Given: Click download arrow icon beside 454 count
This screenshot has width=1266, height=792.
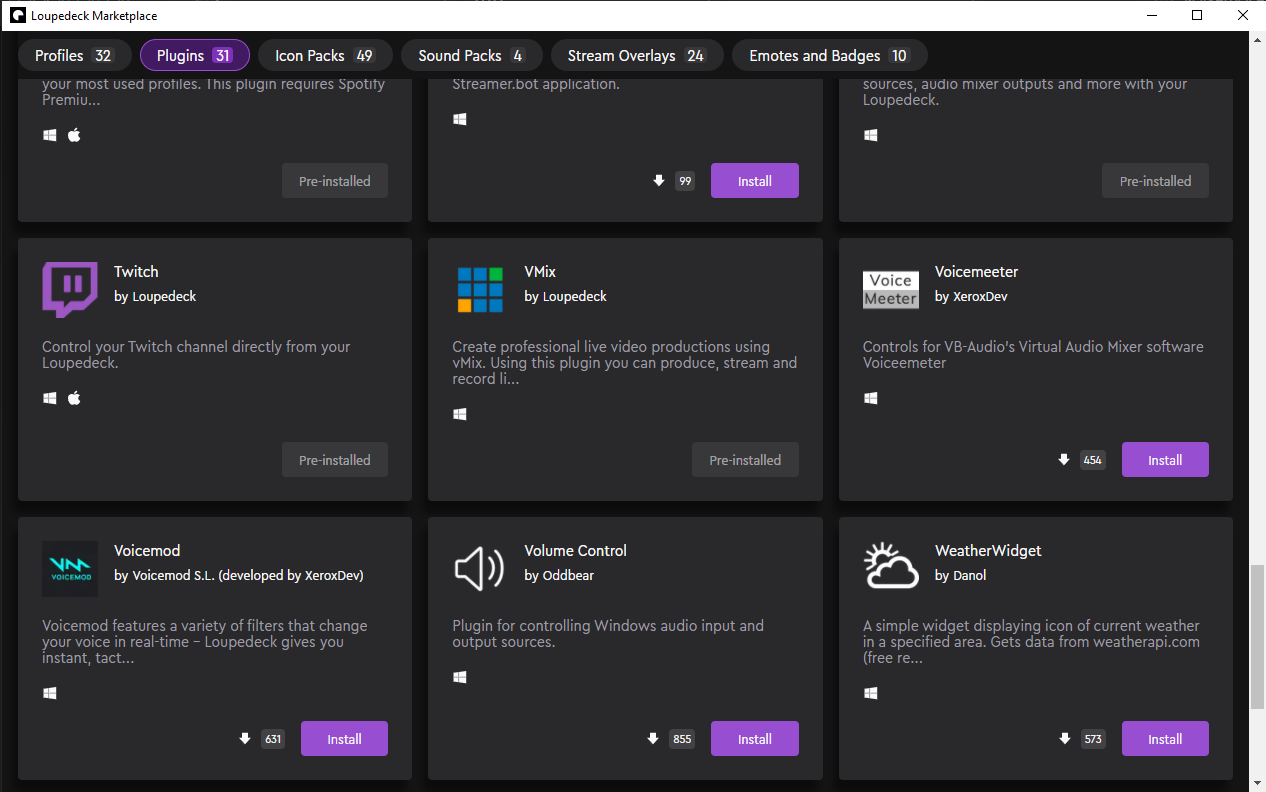Looking at the screenshot, I should [x=1064, y=460].
